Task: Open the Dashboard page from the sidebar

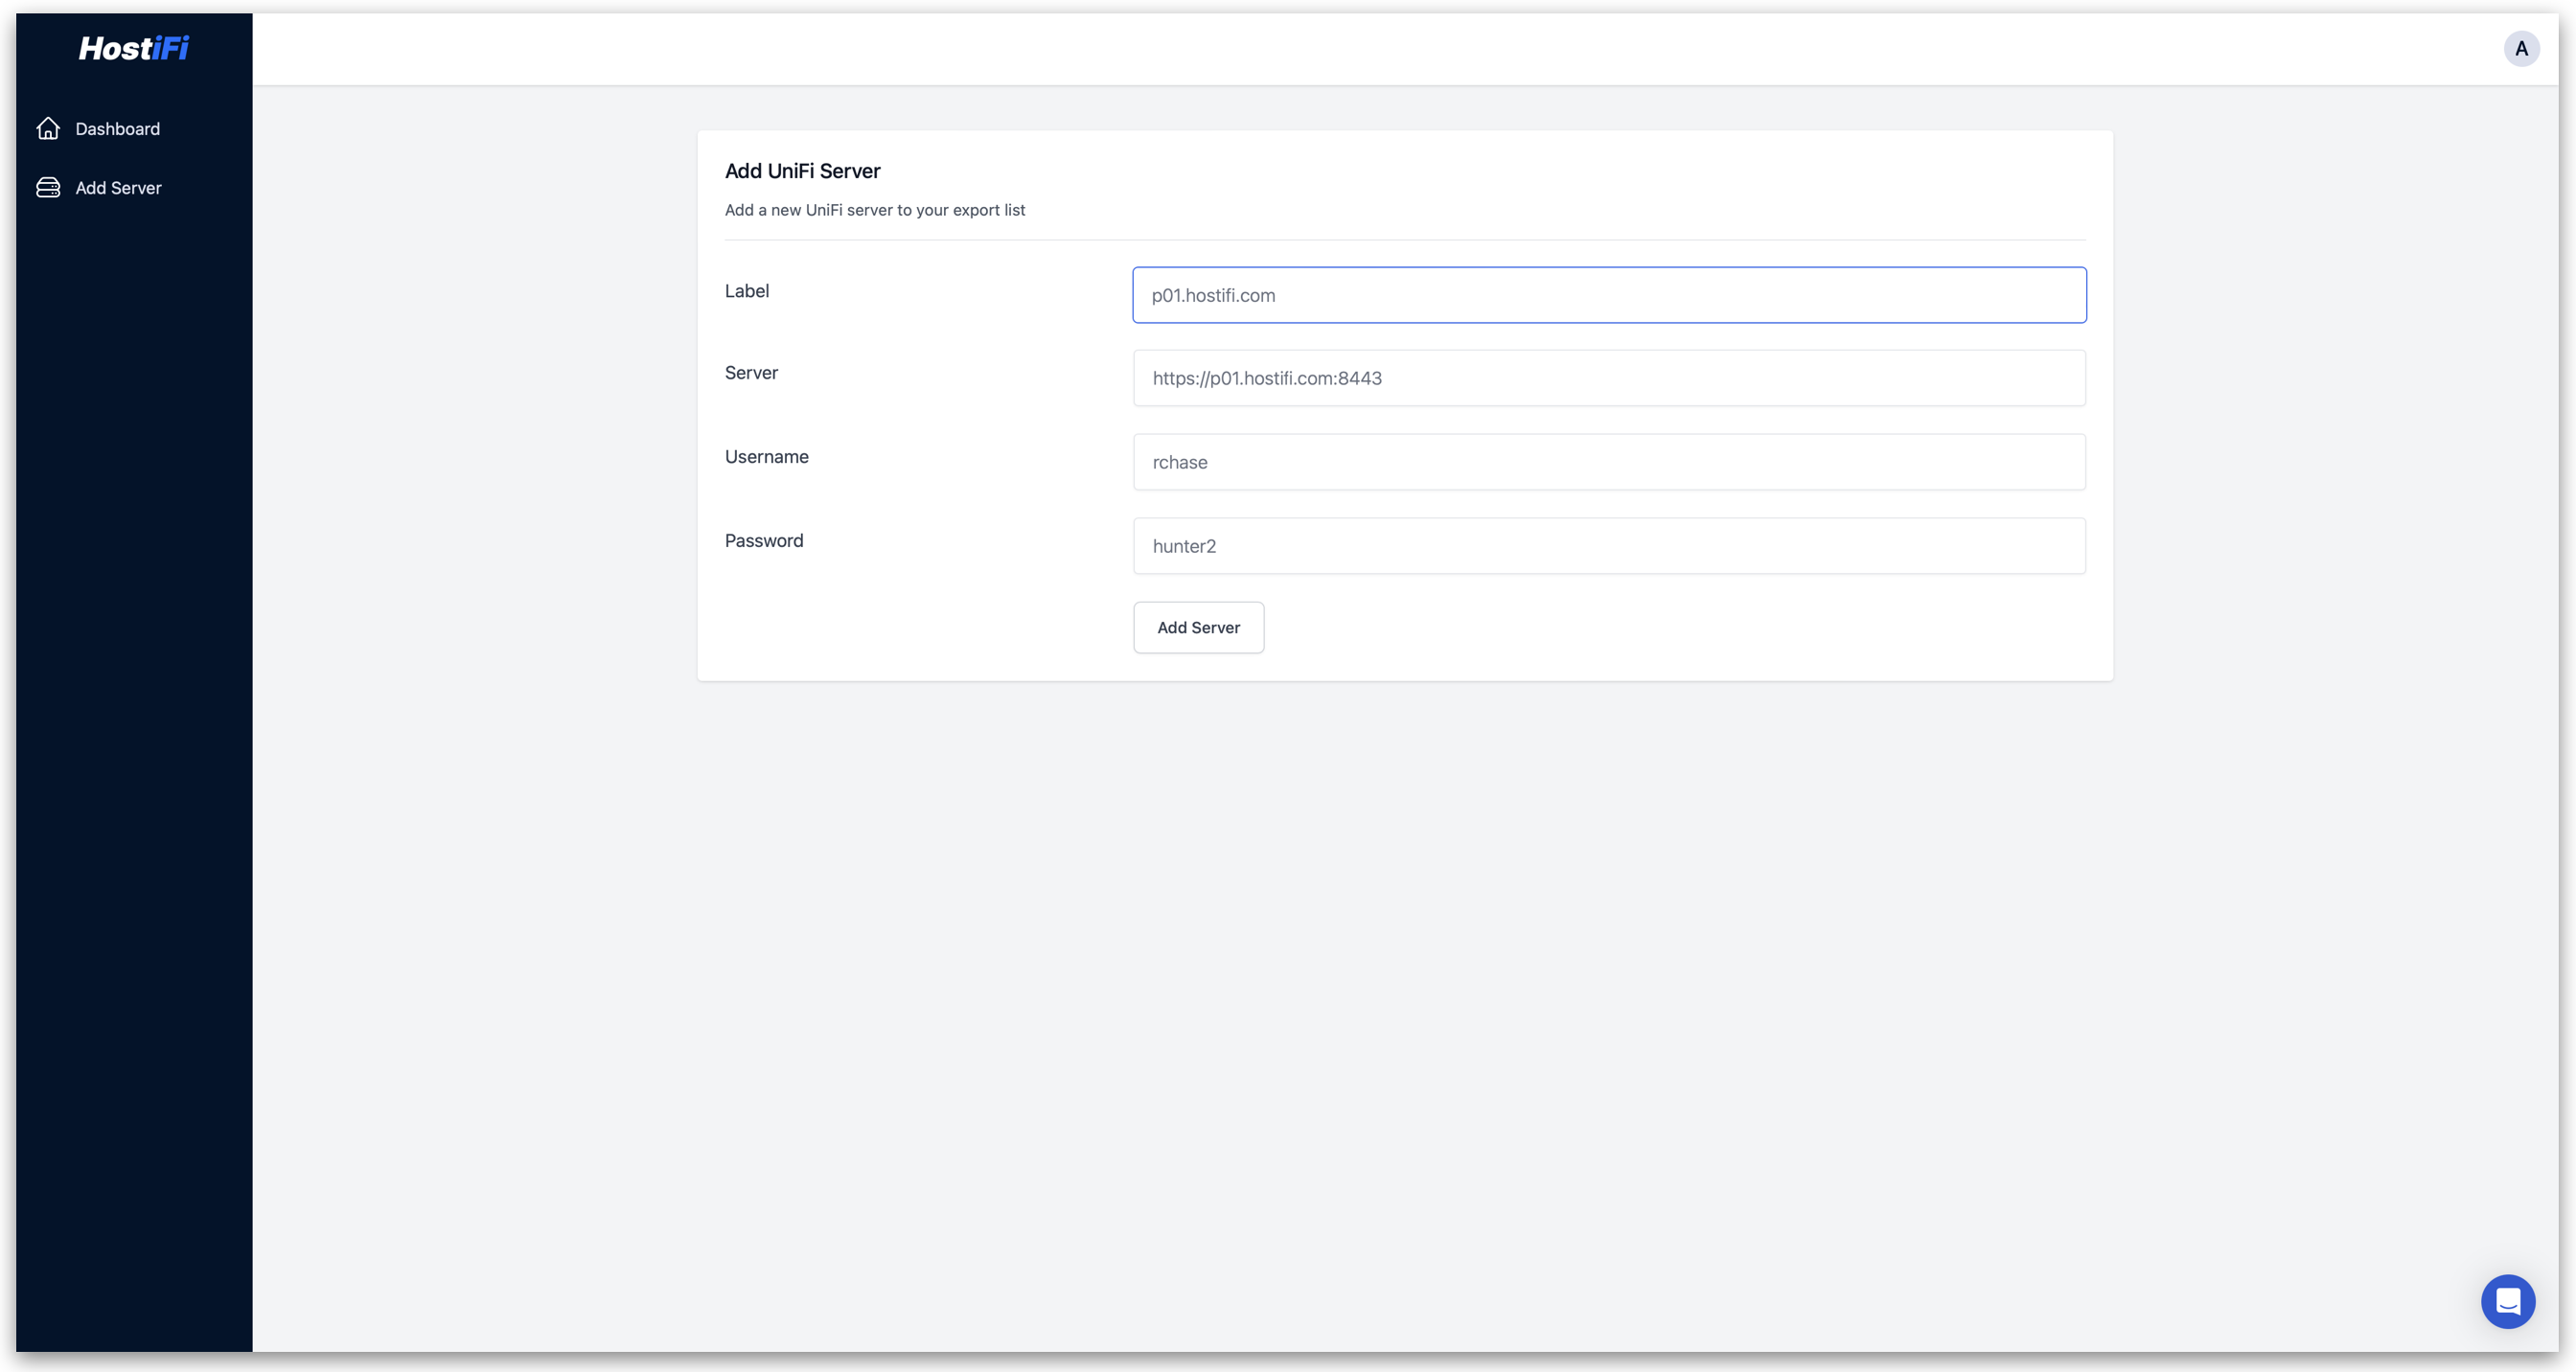Action: tap(117, 128)
